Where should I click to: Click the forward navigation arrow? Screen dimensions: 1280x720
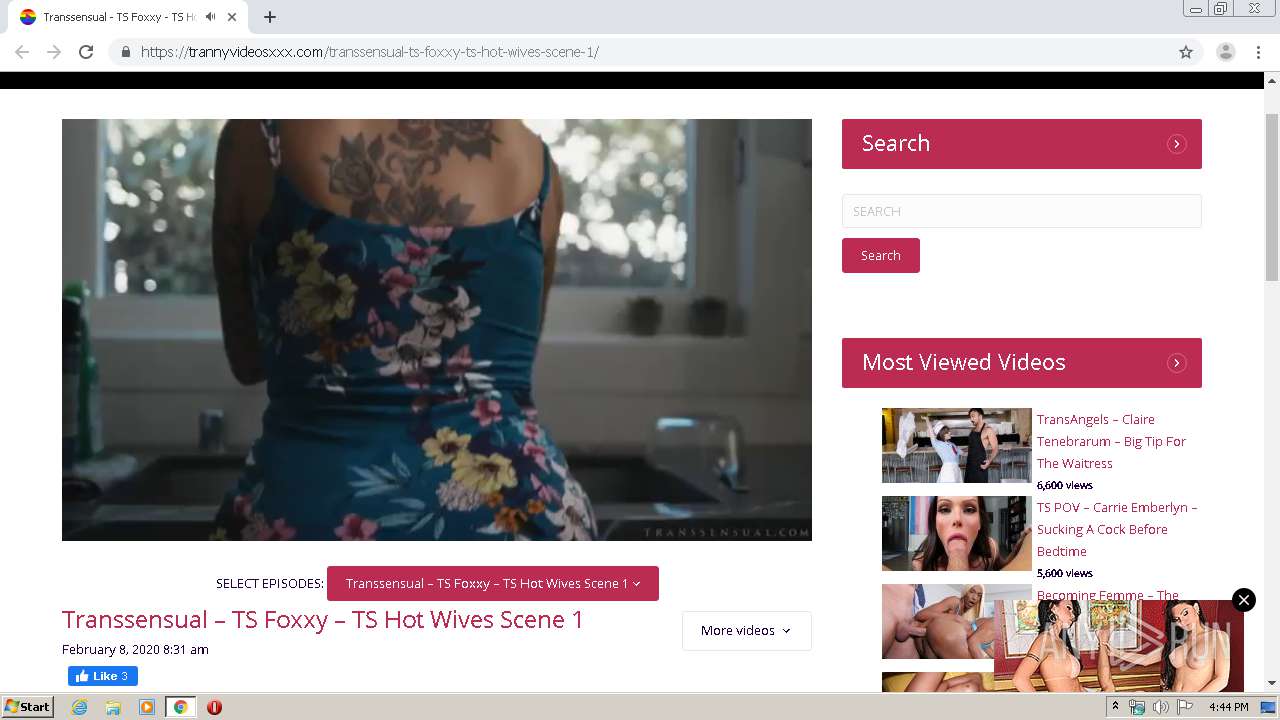pyautogui.click(x=54, y=52)
